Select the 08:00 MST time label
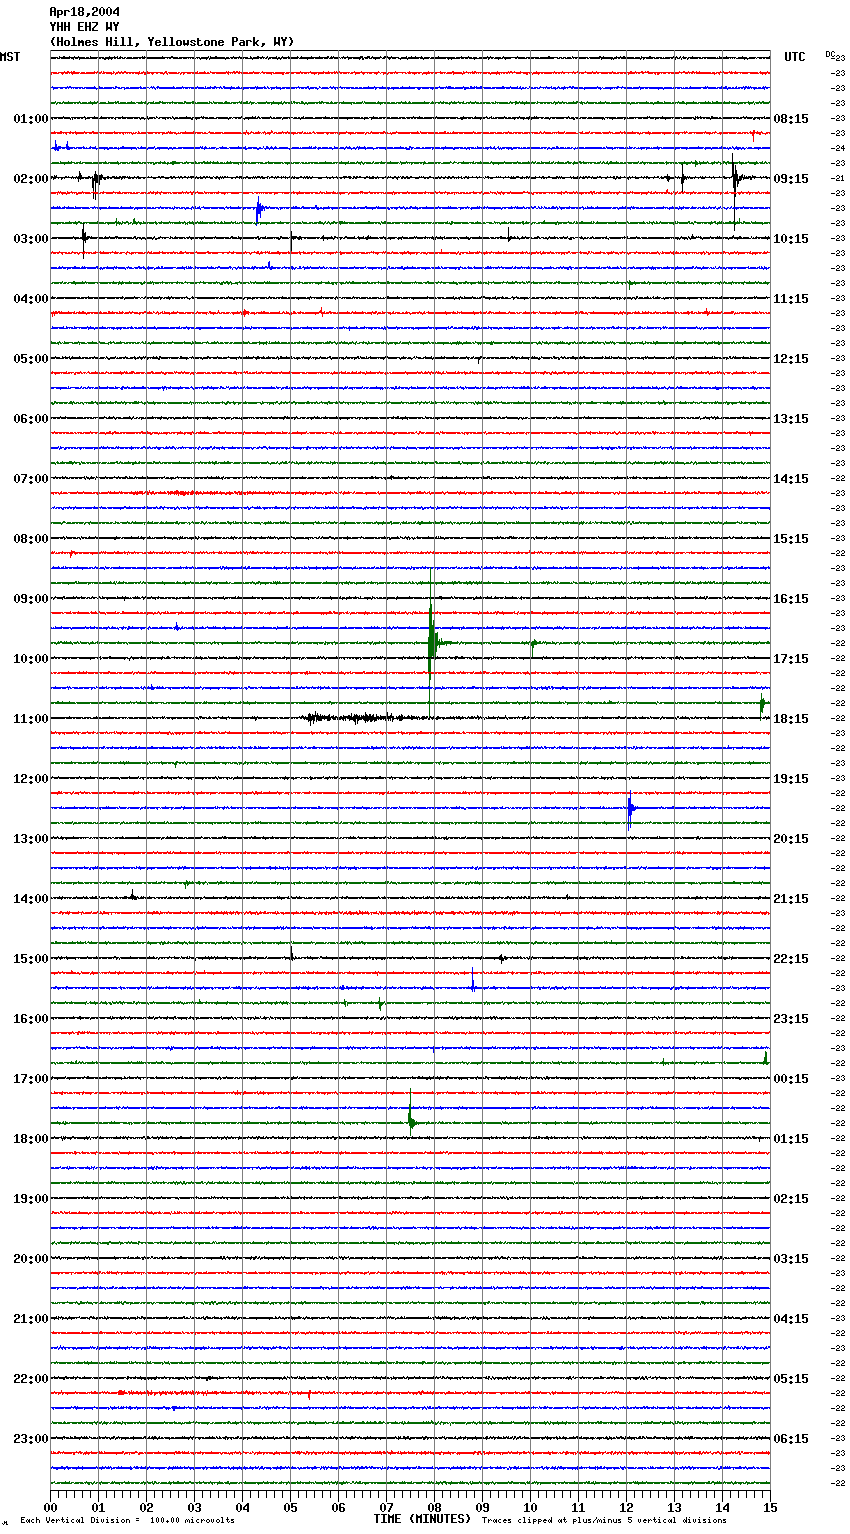Image resolution: width=850 pixels, height=1534 pixels. coord(31,539)
